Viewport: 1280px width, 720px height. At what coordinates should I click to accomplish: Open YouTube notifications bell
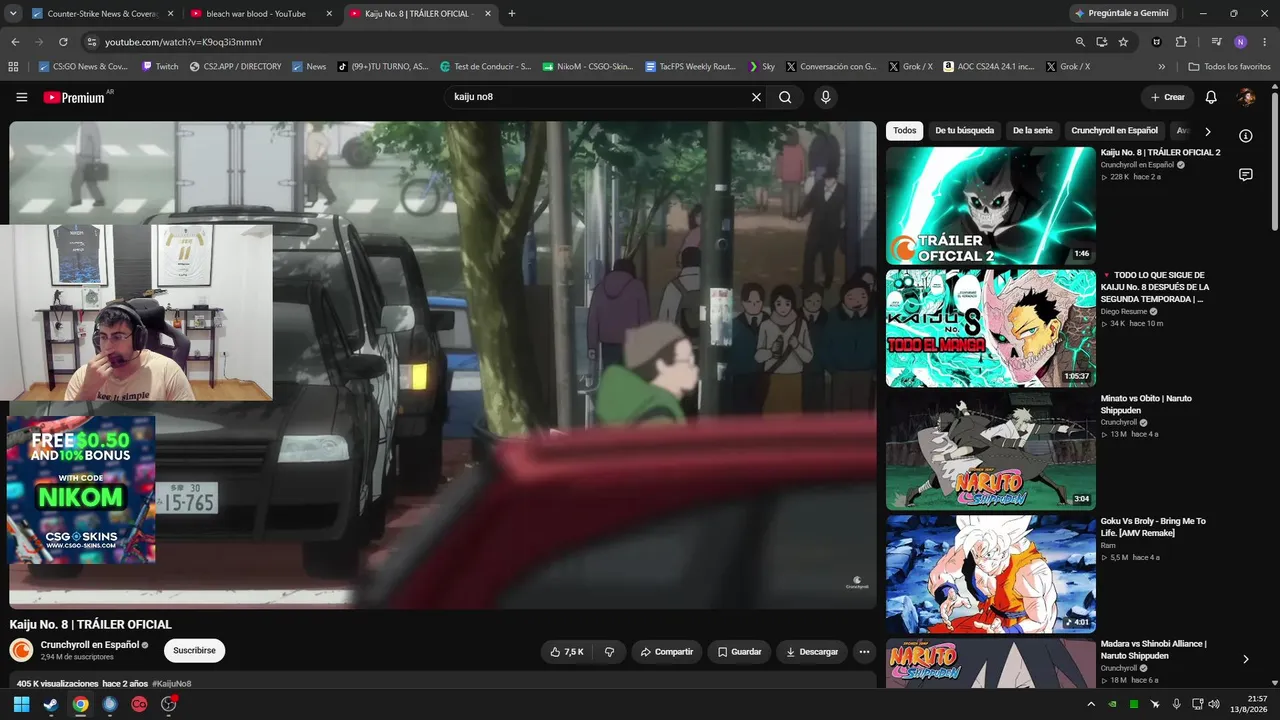tap(1211, 97)
